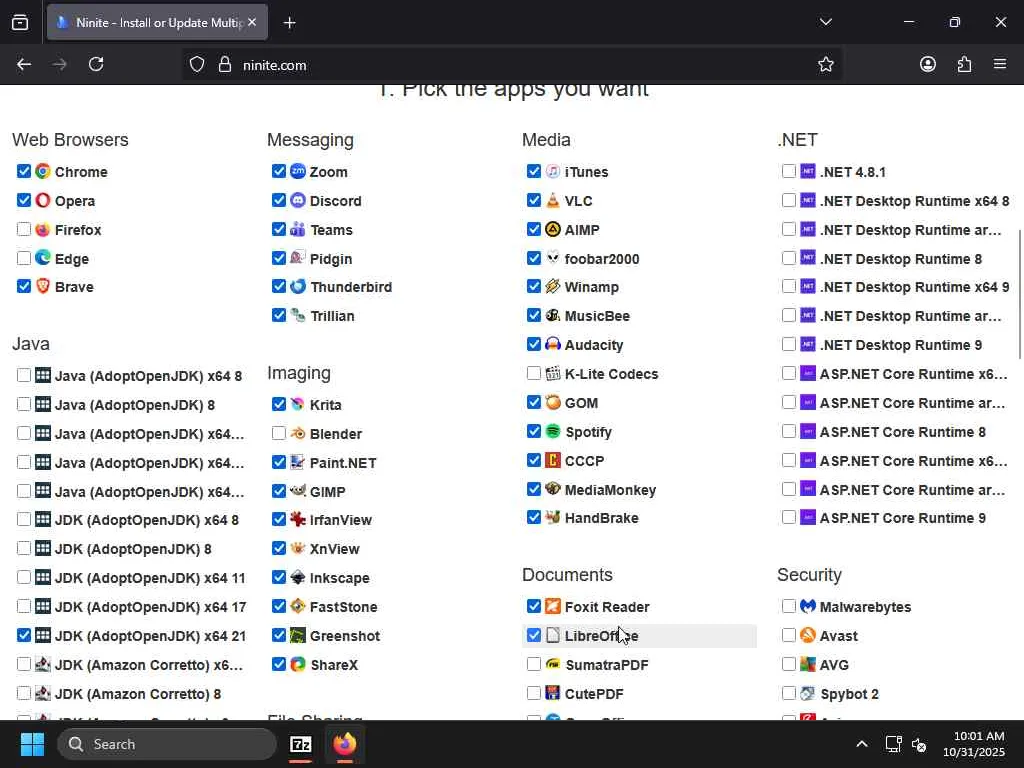Uncheck the Teams checkbox
Image resolution: width=1024 pixels, height=768 pixels.
click(x=279, y=229)
